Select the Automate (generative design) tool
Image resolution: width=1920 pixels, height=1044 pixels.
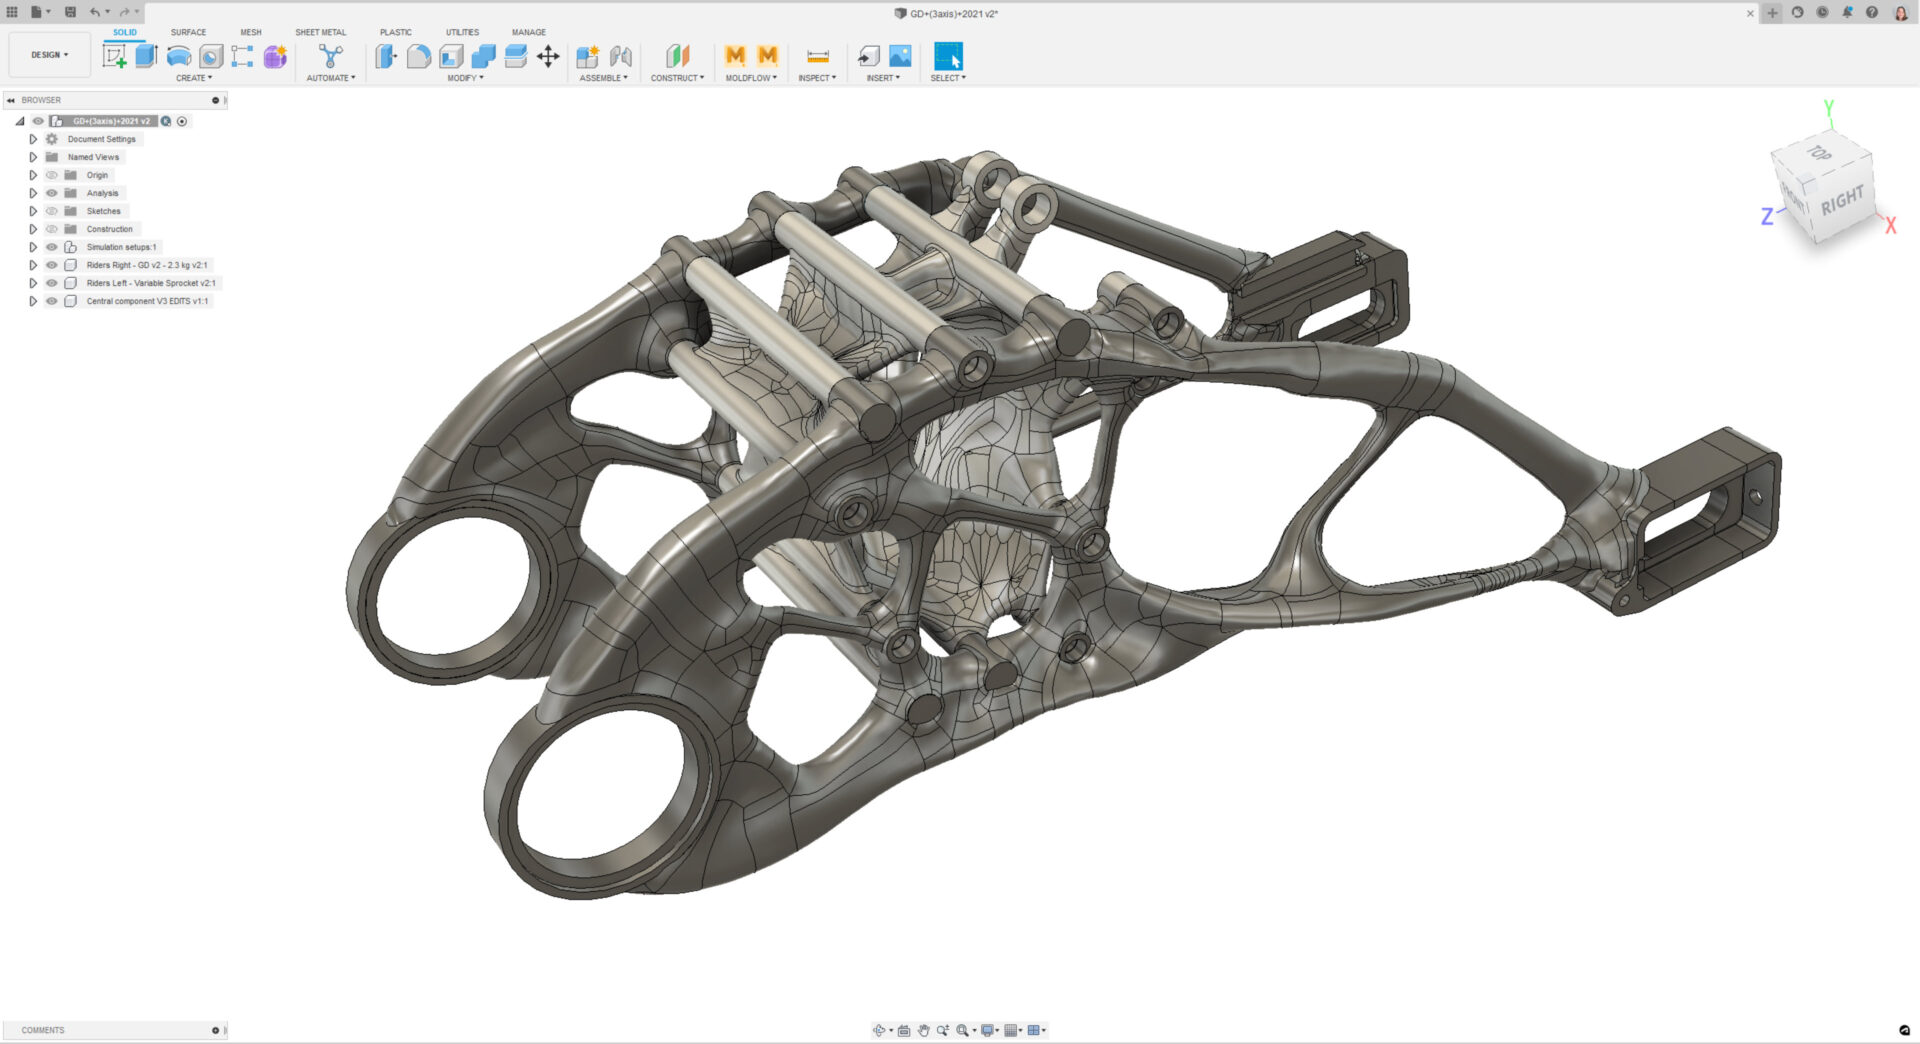(x=330, y=57)
